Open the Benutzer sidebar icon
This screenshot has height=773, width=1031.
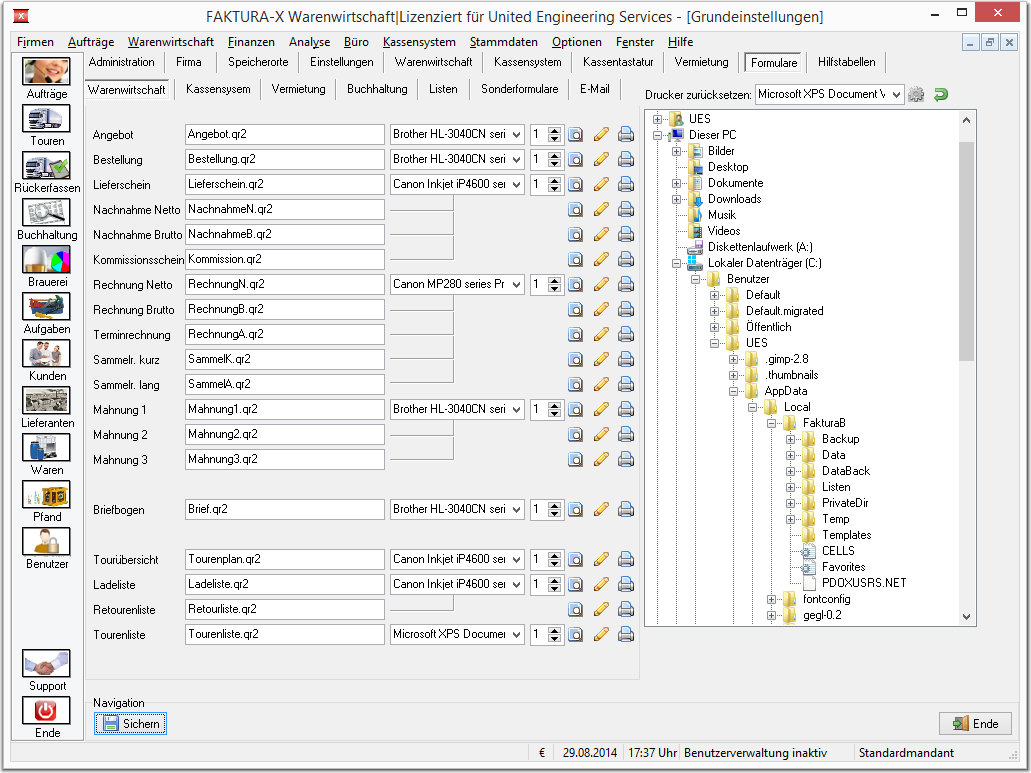[x=46, y=542]
